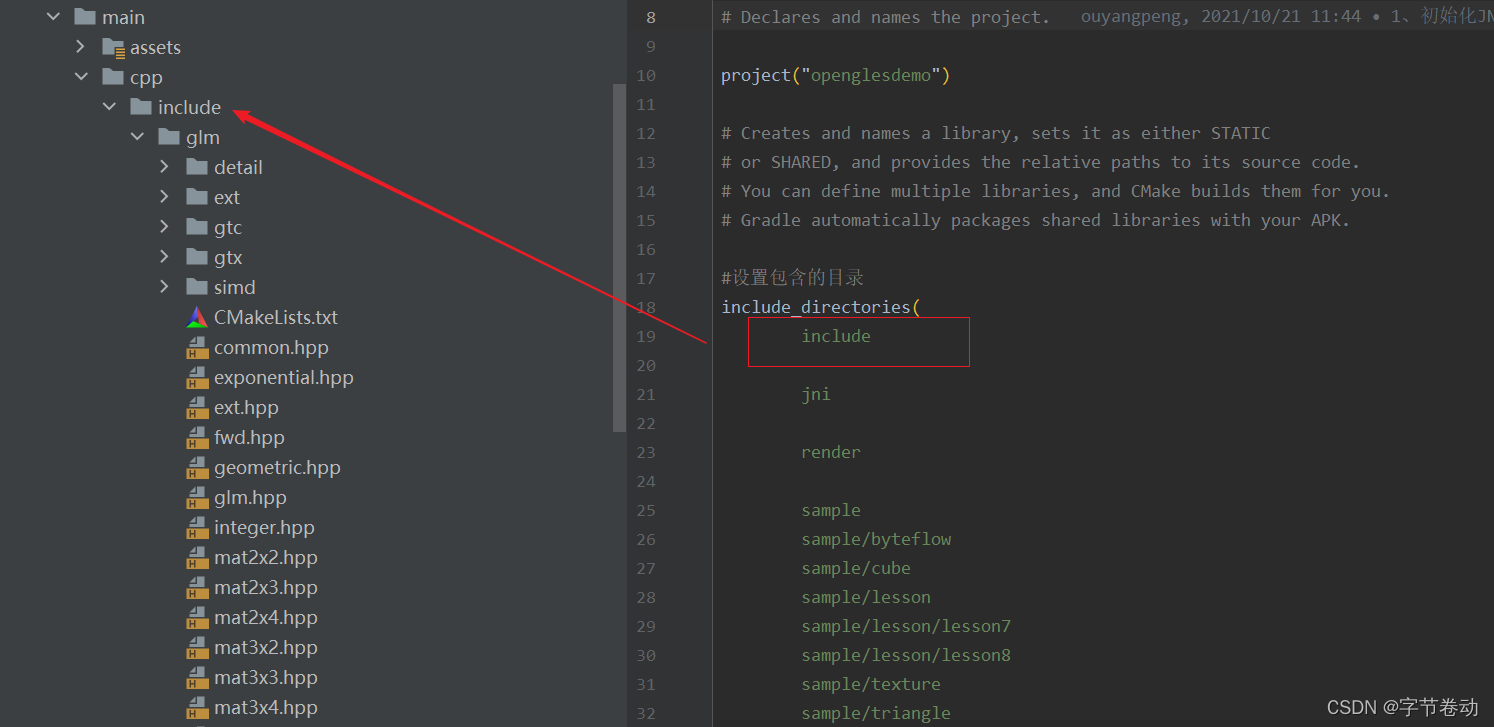Screen dimensions: 1494x727
Task: Click the assets resource folder icon
Action: tap(113, 47)
